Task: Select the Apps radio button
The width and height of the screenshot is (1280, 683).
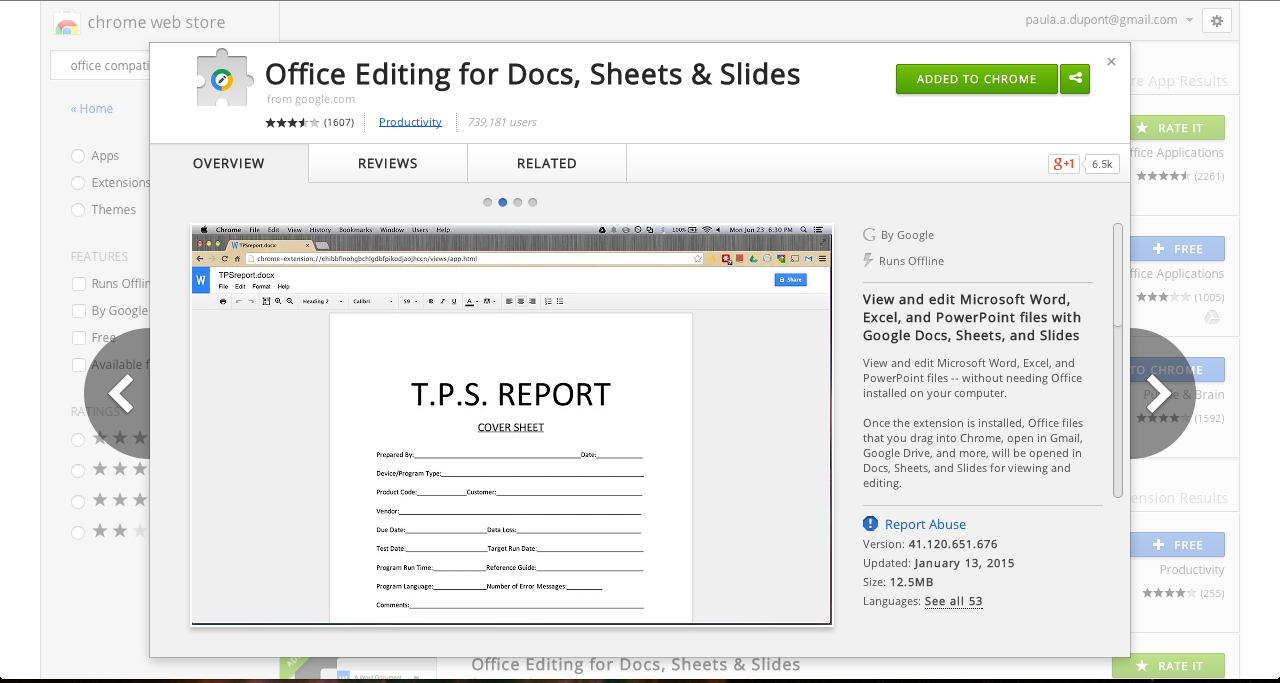Action: [78, 156]
